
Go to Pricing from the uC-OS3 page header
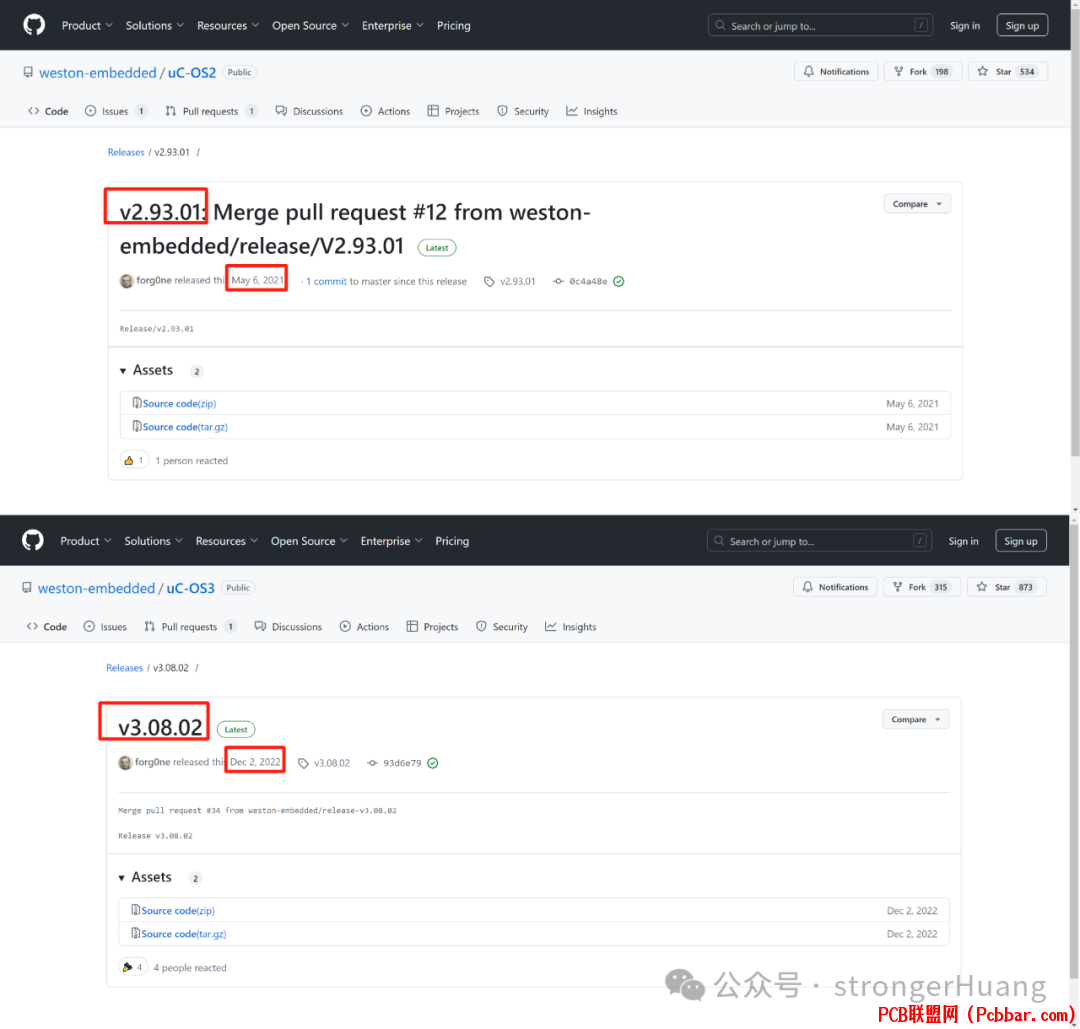pos(452,541)
